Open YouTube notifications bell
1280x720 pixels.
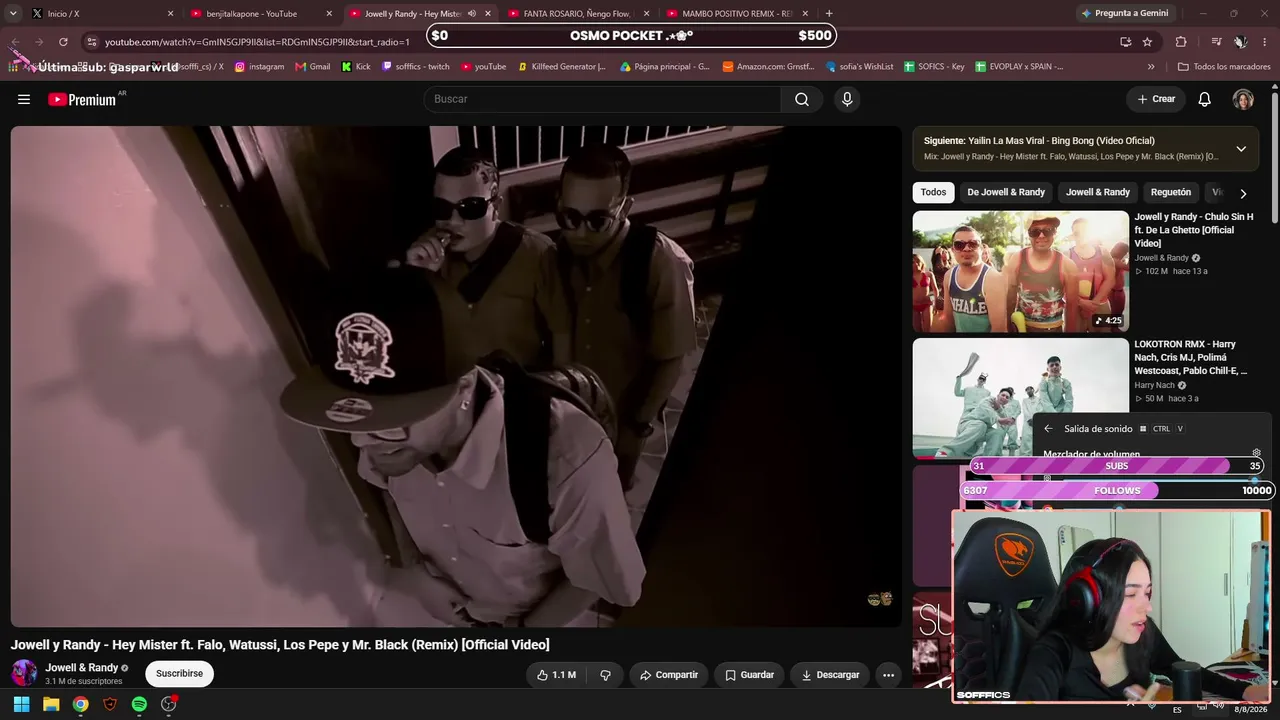point(1205,99)
